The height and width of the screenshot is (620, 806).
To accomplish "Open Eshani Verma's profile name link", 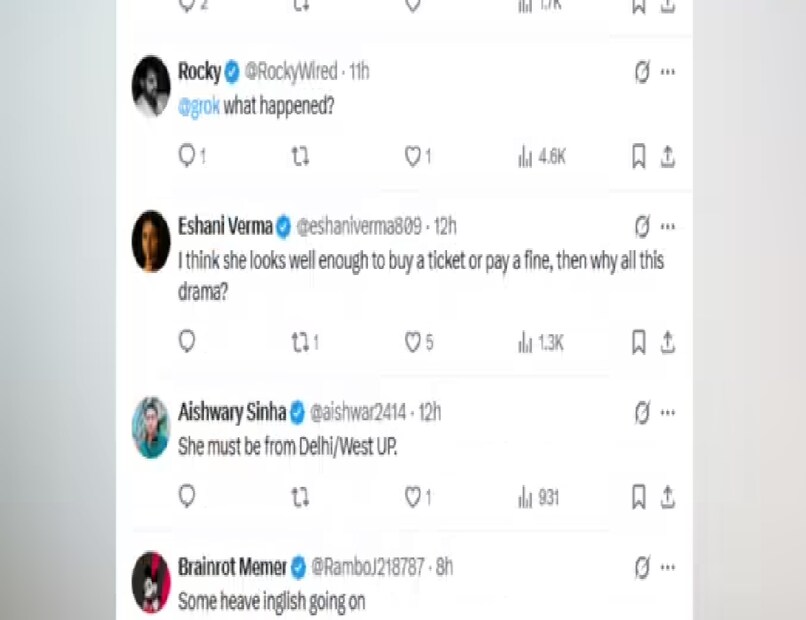I will [x=225, y=227].
